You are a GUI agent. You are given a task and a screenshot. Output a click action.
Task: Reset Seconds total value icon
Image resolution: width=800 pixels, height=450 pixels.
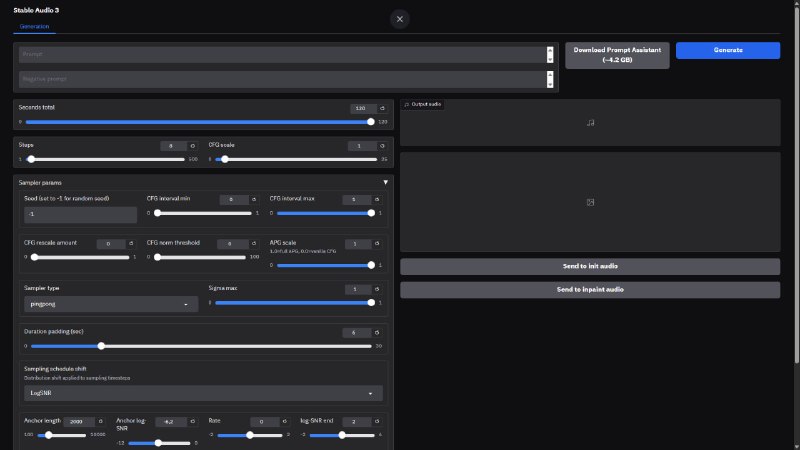pos(382,108)
